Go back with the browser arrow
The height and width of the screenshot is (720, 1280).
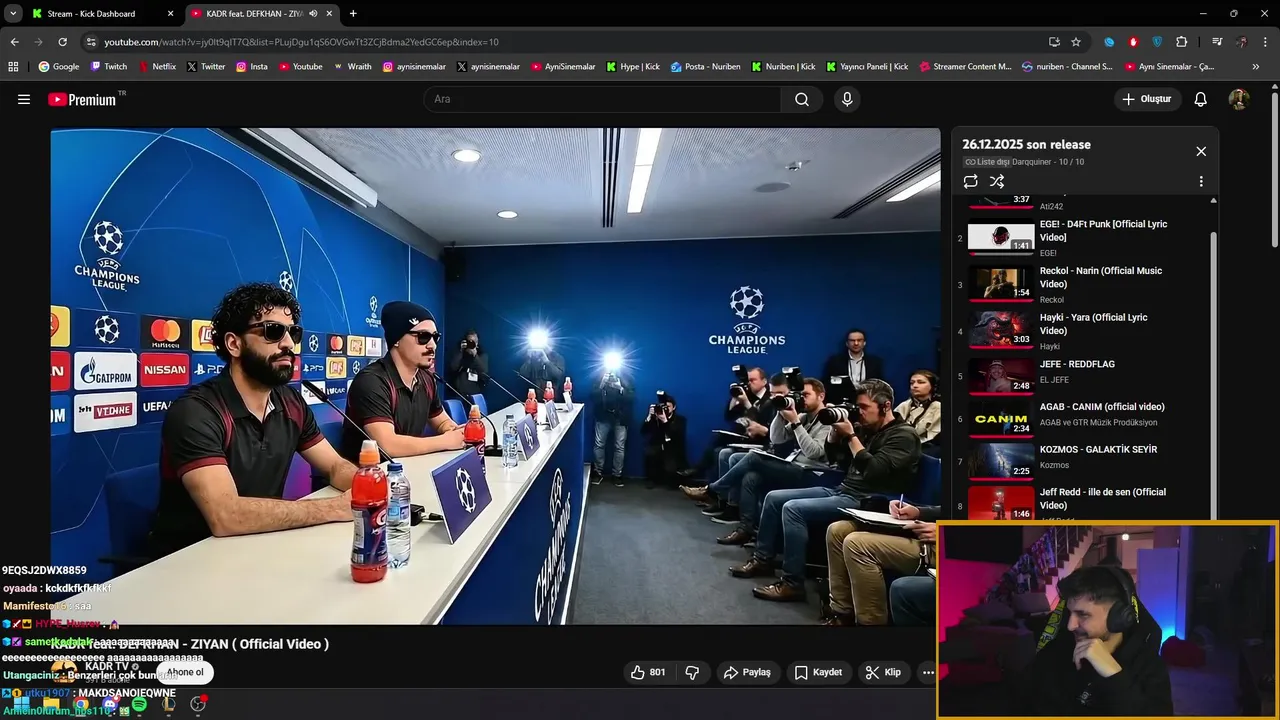[14, 42]
